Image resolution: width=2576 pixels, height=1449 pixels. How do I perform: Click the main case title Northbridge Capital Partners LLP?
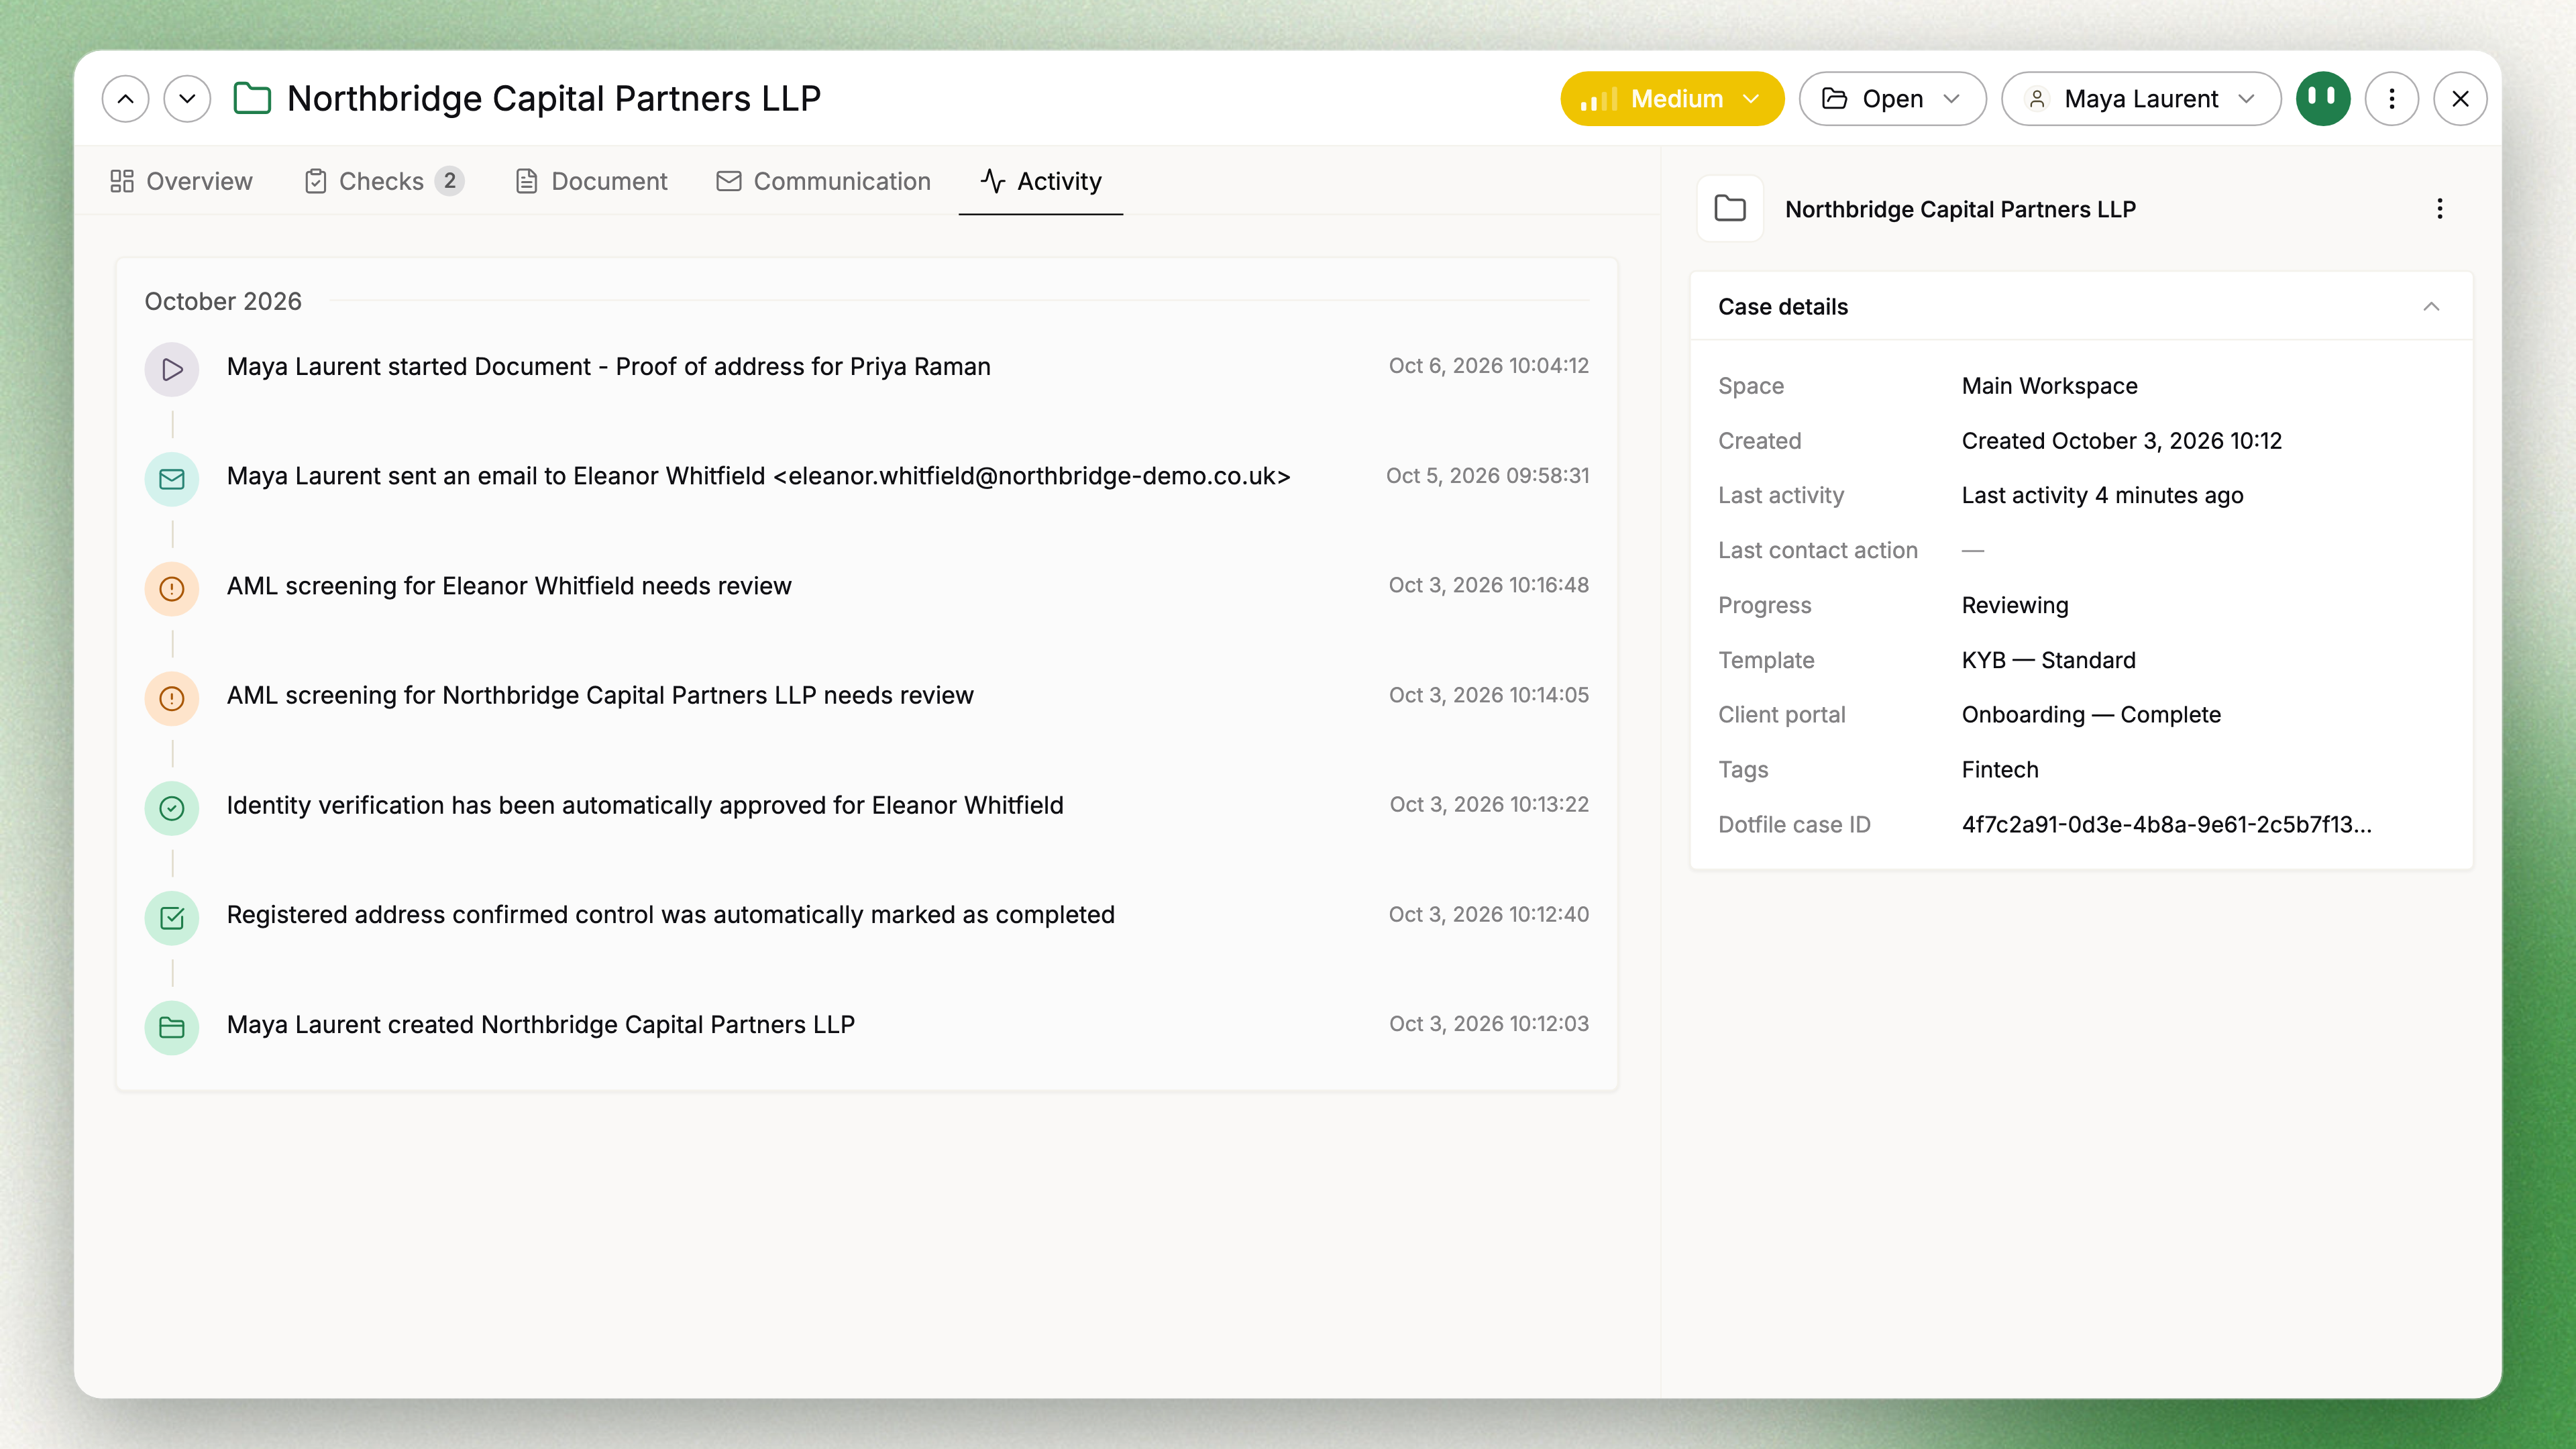[x=553, y=99]
